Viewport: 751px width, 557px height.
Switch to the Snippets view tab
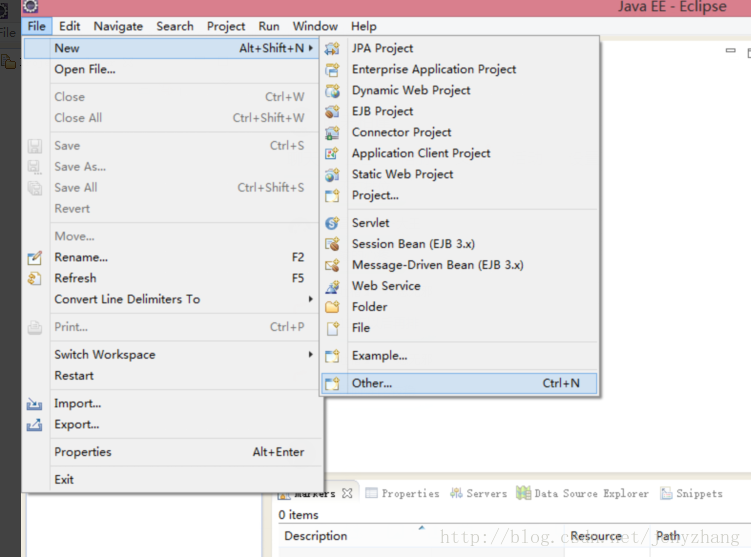(691, 493)
